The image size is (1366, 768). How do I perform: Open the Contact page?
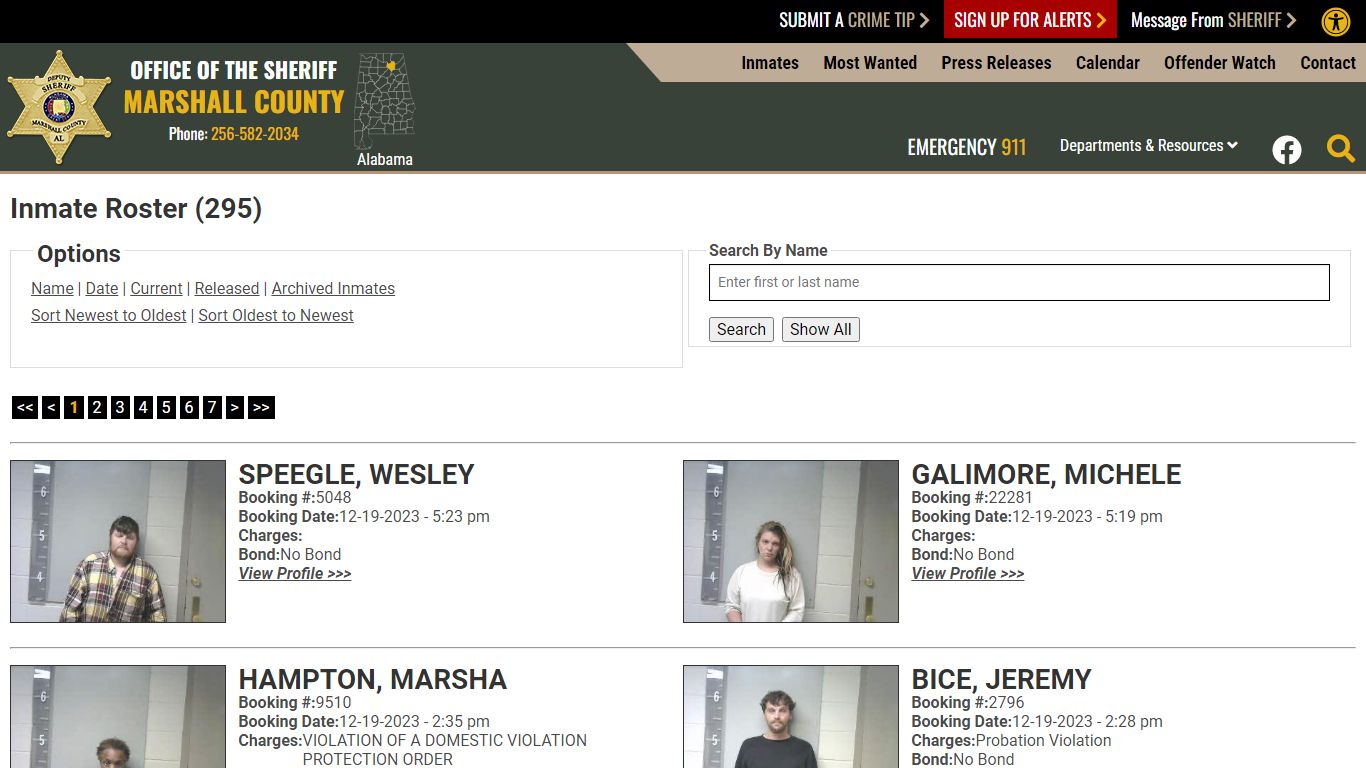pos(1328,62)
